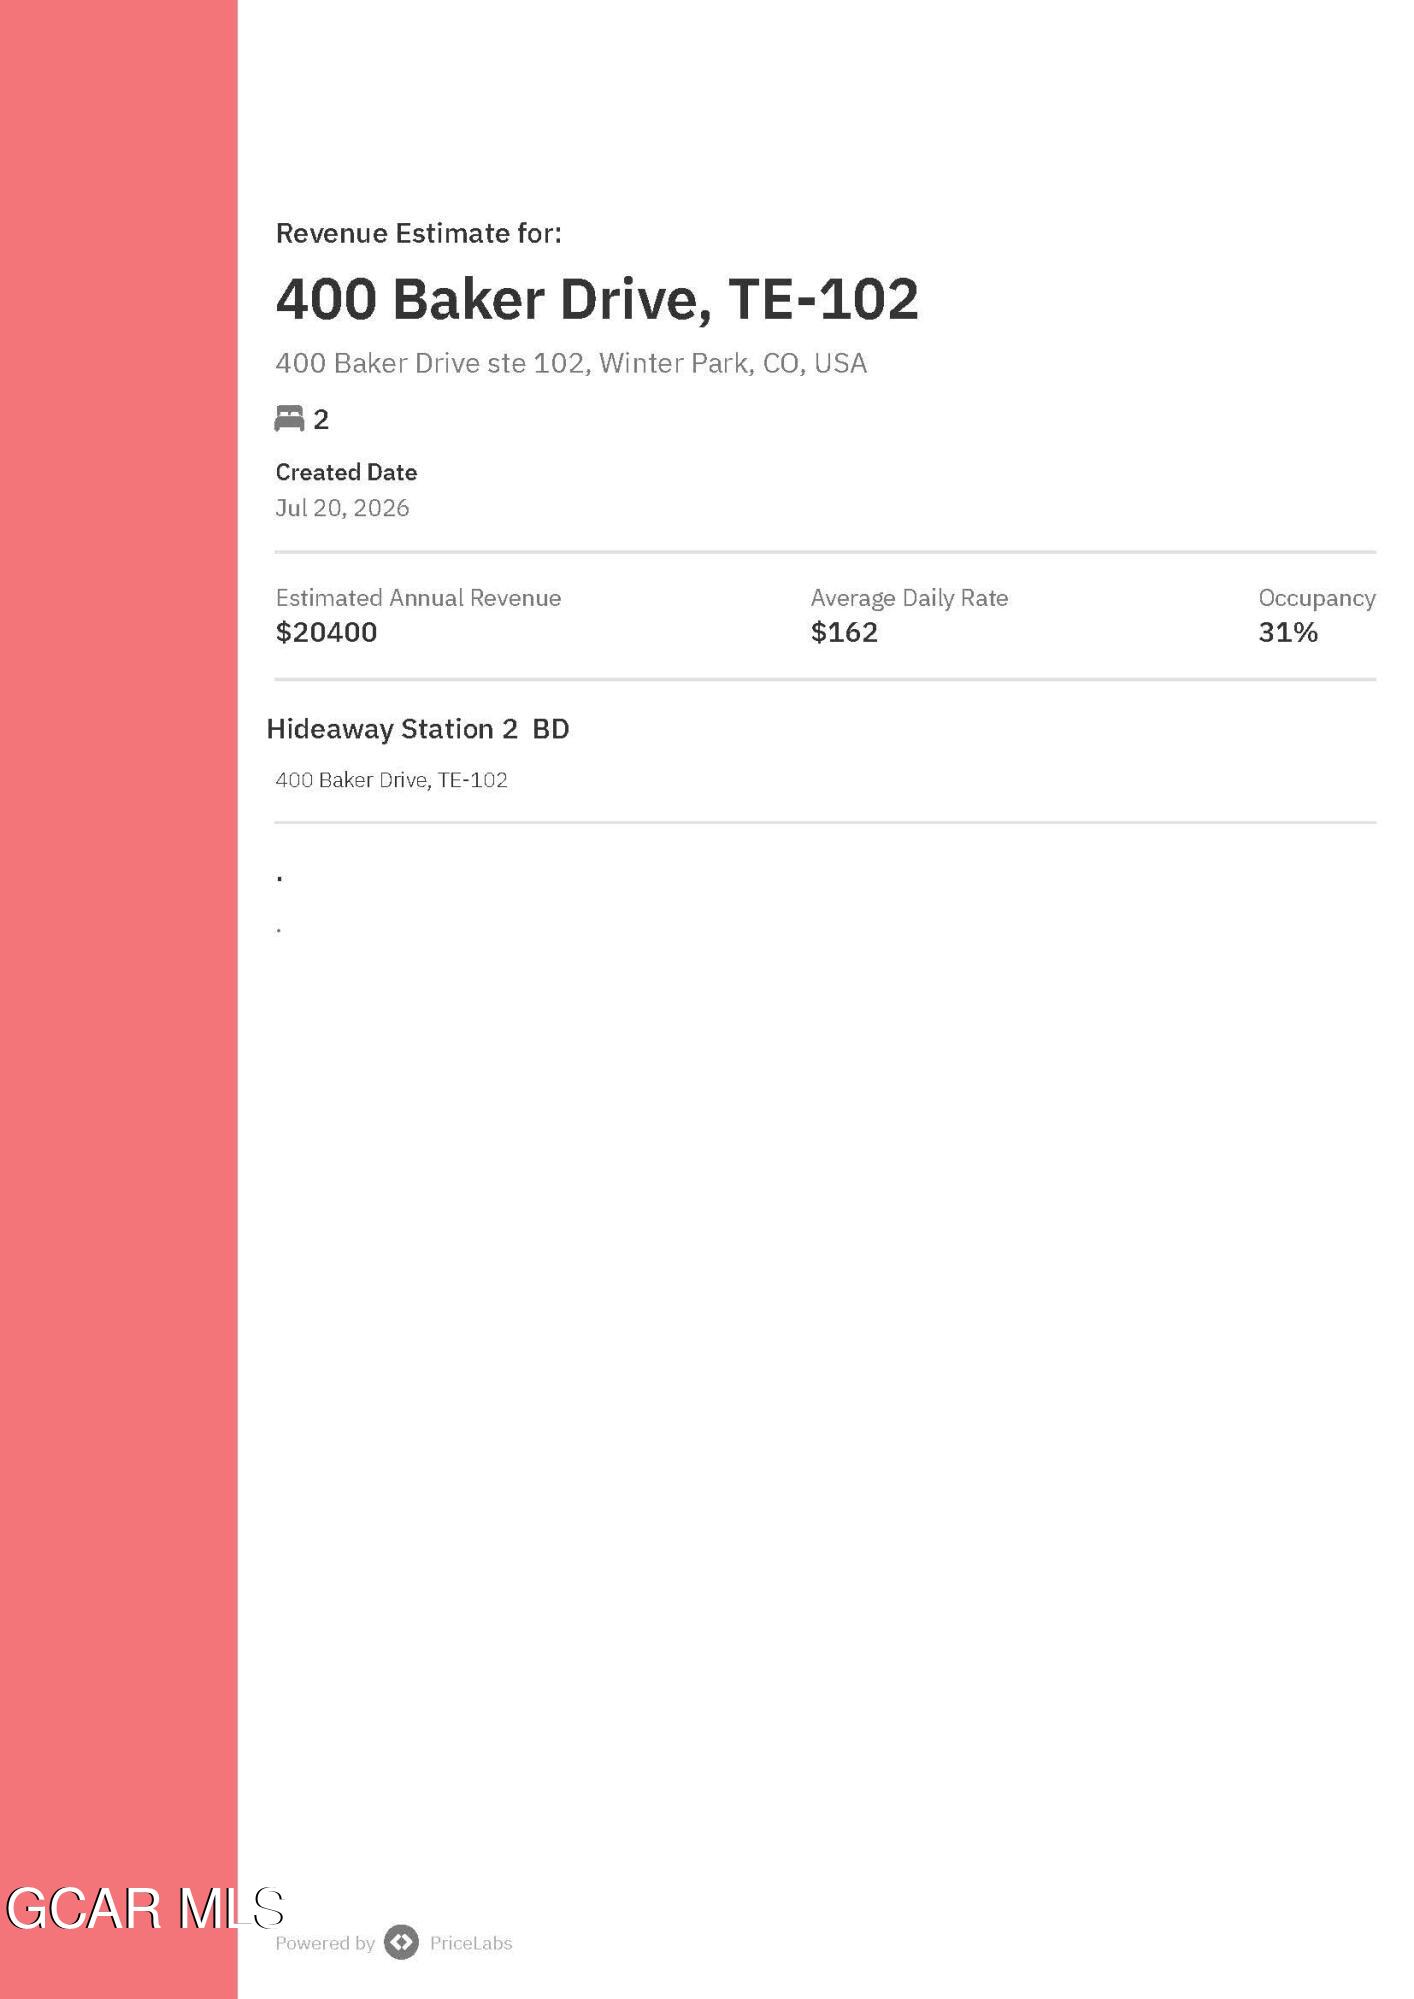Image resolution: width=1414 pixels, height=1999 pixels.
Task: Click the 'Powered by' text
Action: pos(325,1943)
